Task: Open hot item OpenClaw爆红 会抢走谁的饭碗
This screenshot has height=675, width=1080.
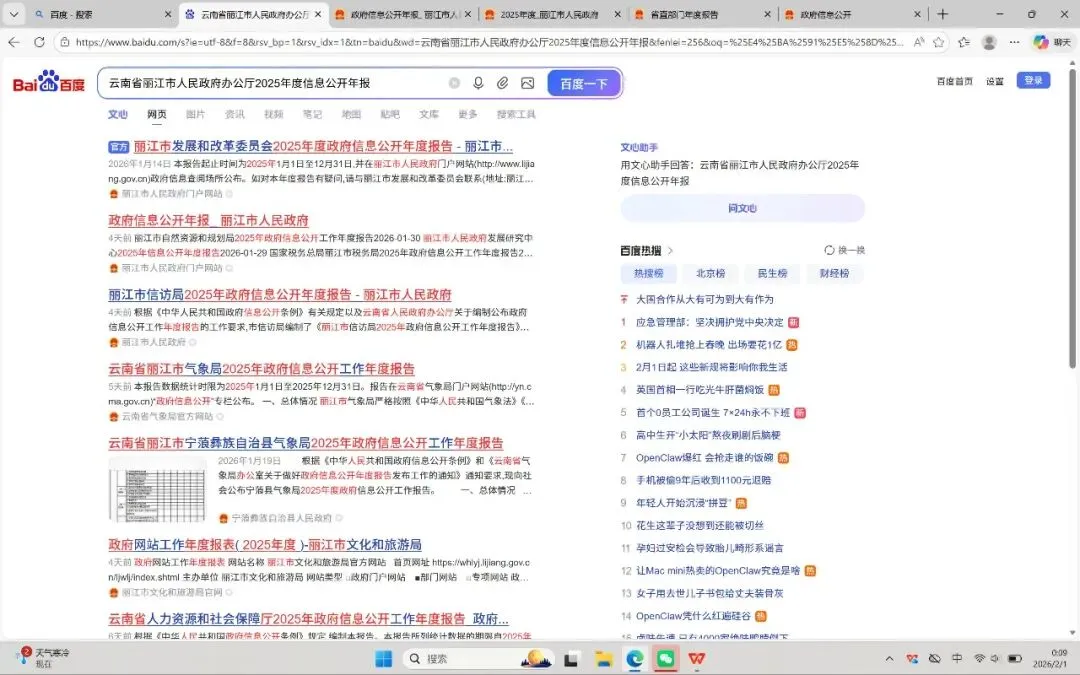Action: click(x=705, y=458)
